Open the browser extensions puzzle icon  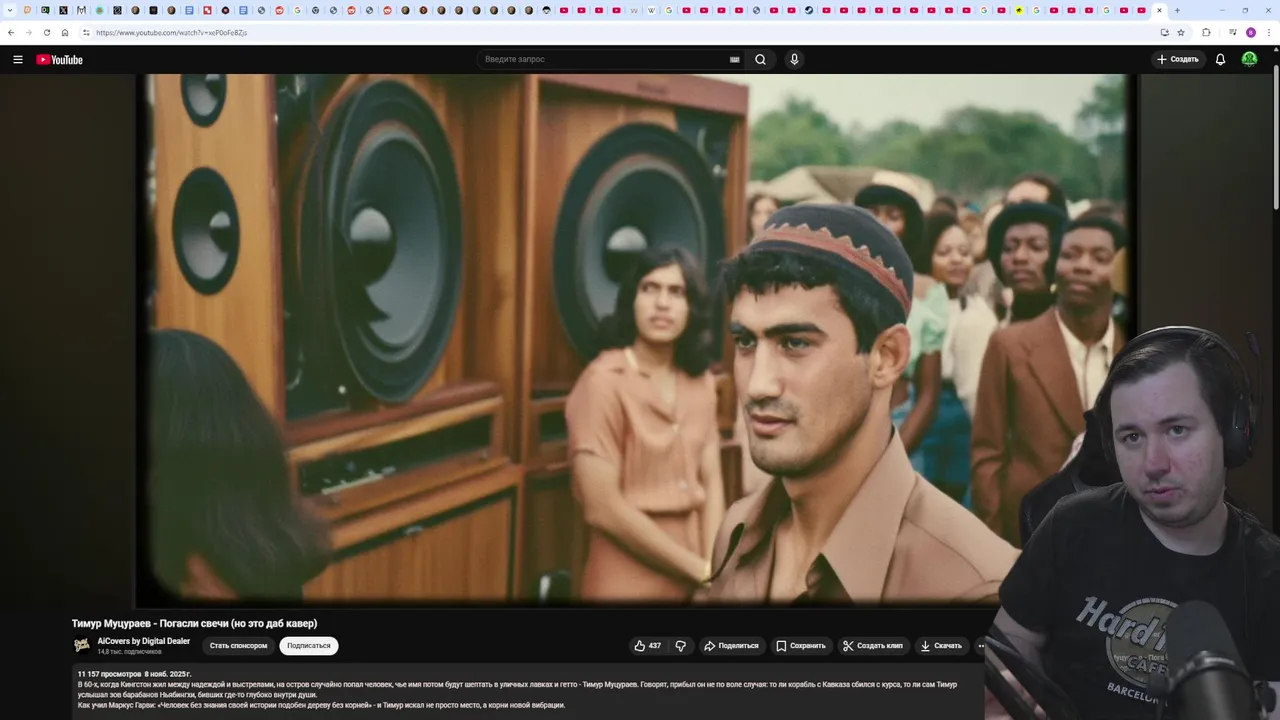pyautogui.click(x=1206, y=32)
